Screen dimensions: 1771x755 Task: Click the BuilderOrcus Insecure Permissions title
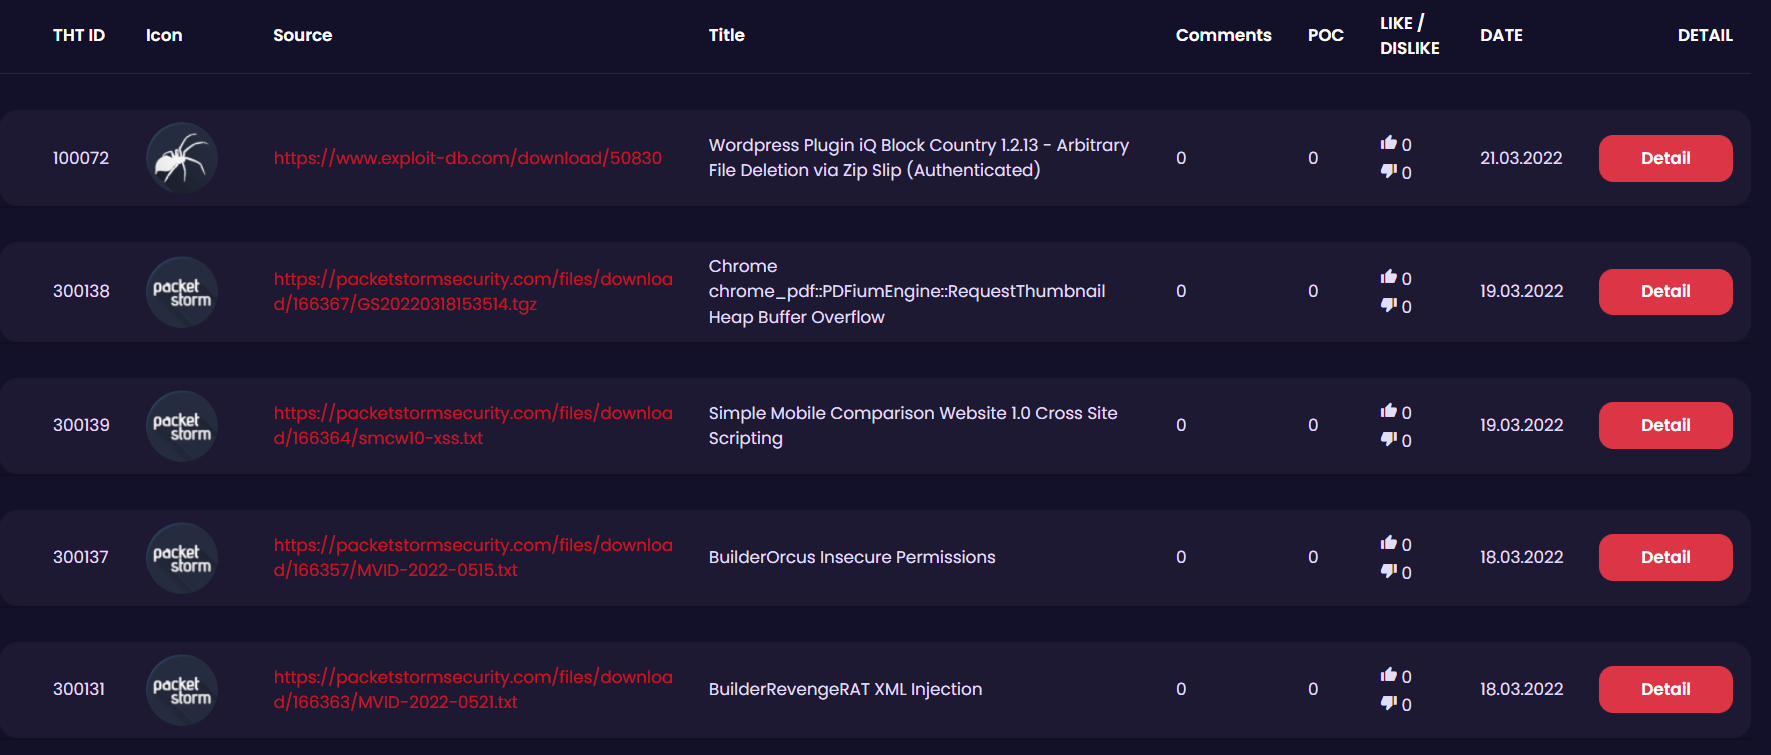(852, 557)
